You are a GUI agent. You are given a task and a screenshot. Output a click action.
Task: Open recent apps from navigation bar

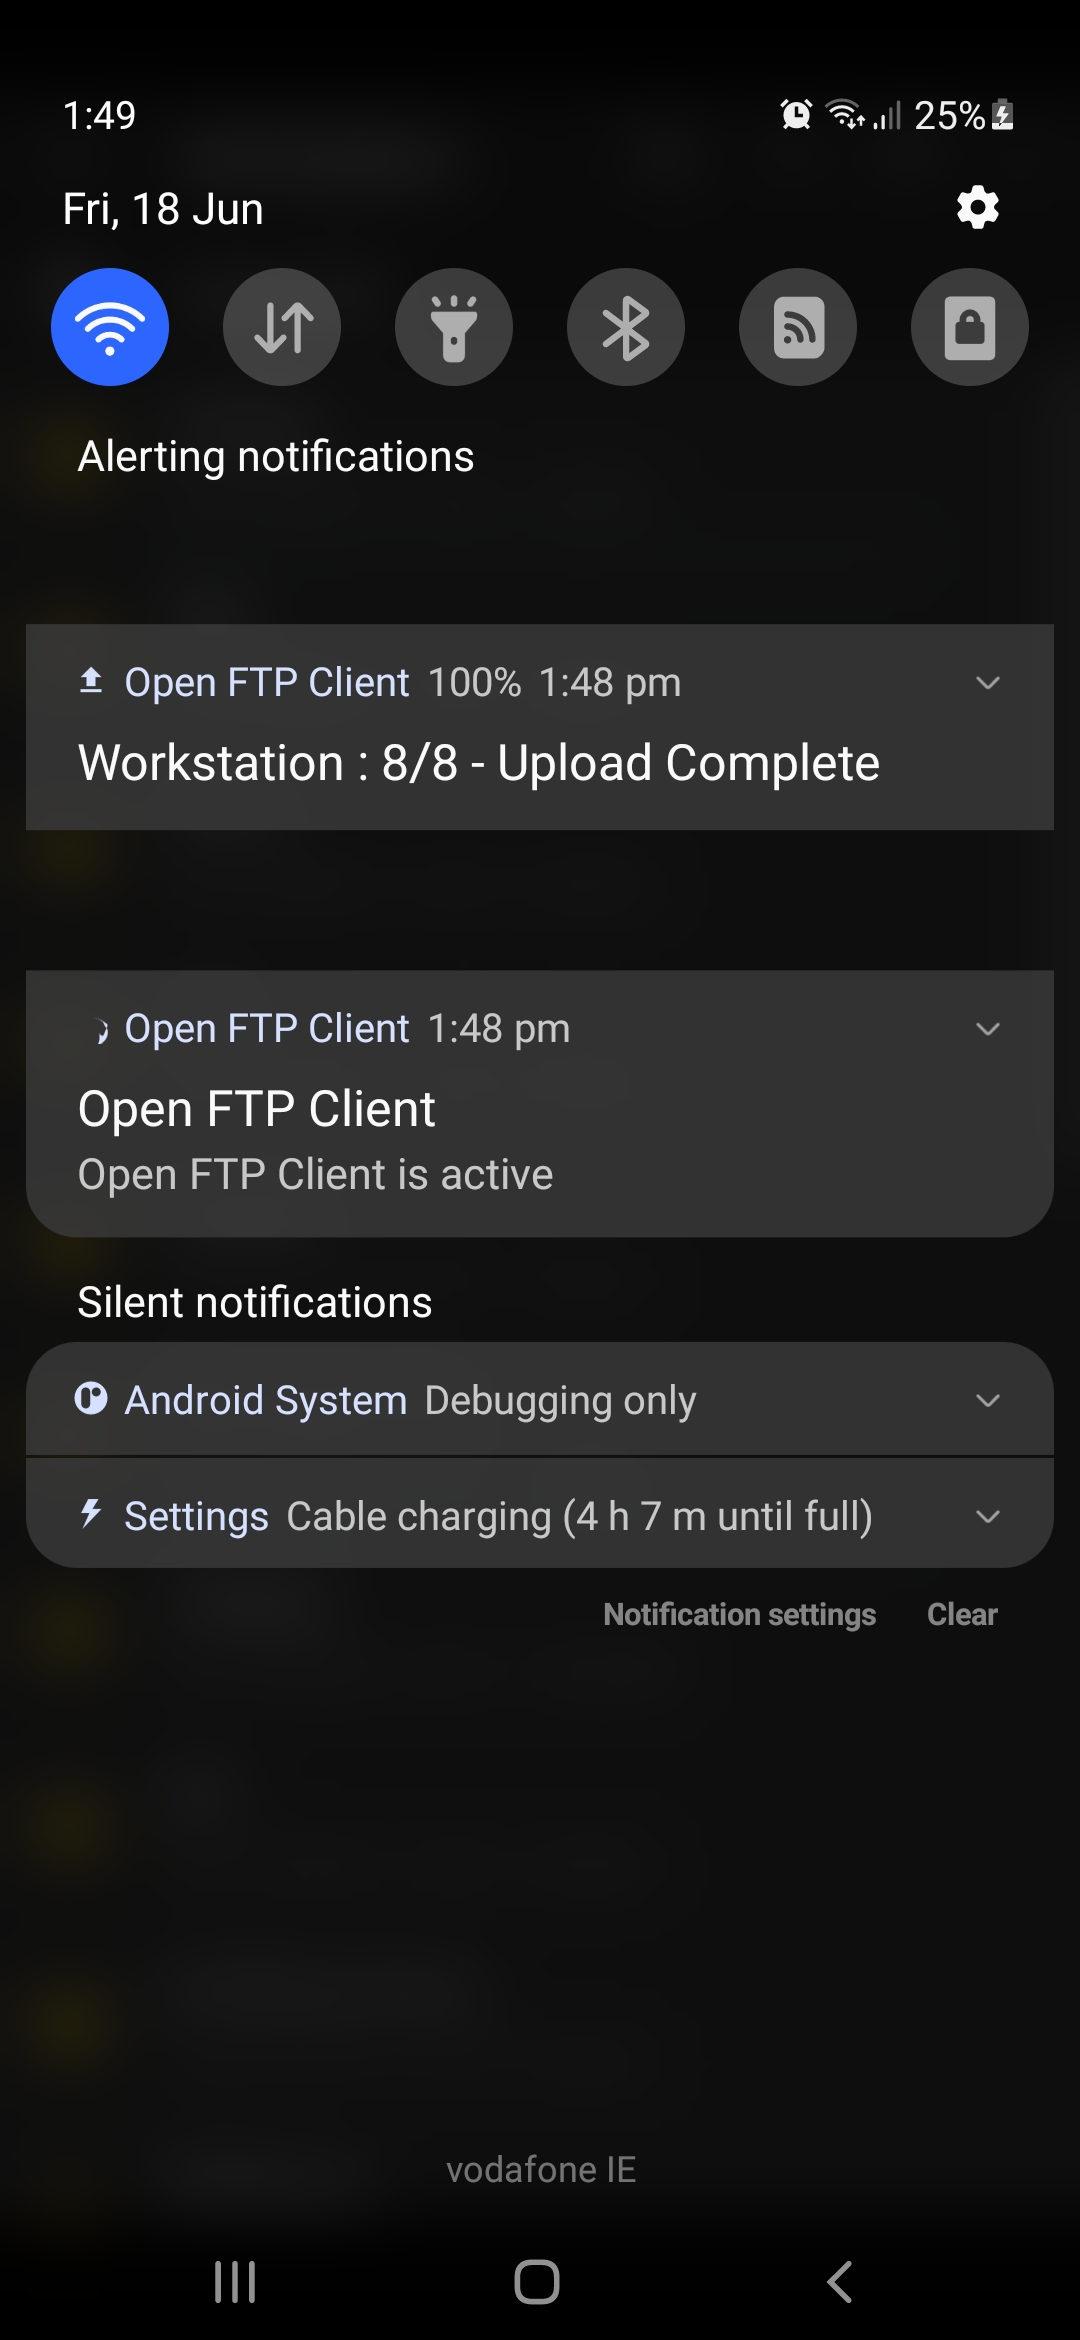[x=236, y=2282]
